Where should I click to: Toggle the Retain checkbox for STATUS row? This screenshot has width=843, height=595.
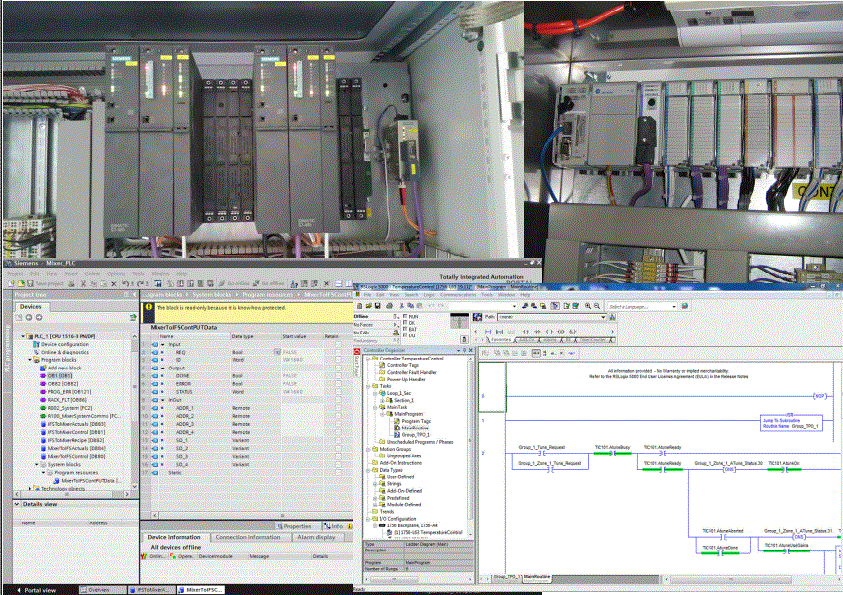[x=339, y=391]
